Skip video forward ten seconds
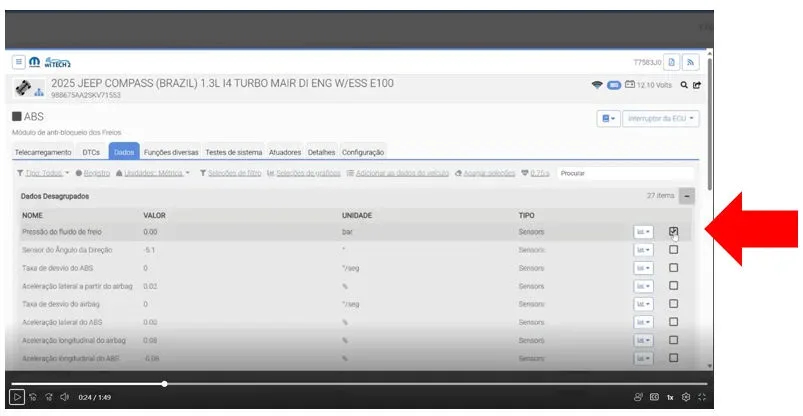 click(x=49, y=397)
